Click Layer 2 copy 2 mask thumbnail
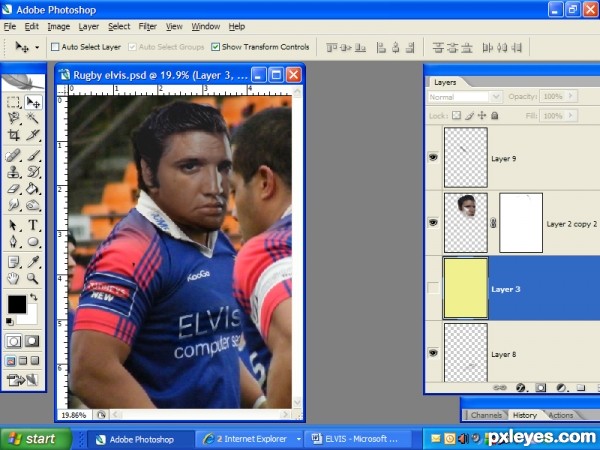 521,222
